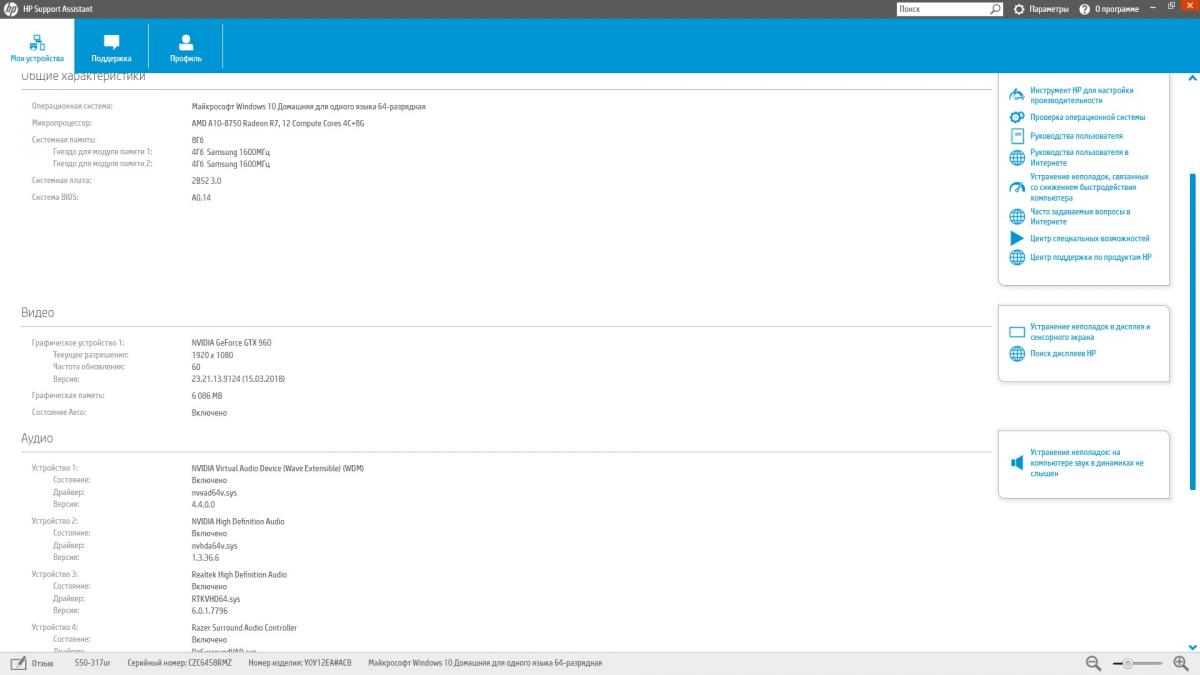Zoom in with the plus magnifier

pyautogui.click(x=1180, y=662)
